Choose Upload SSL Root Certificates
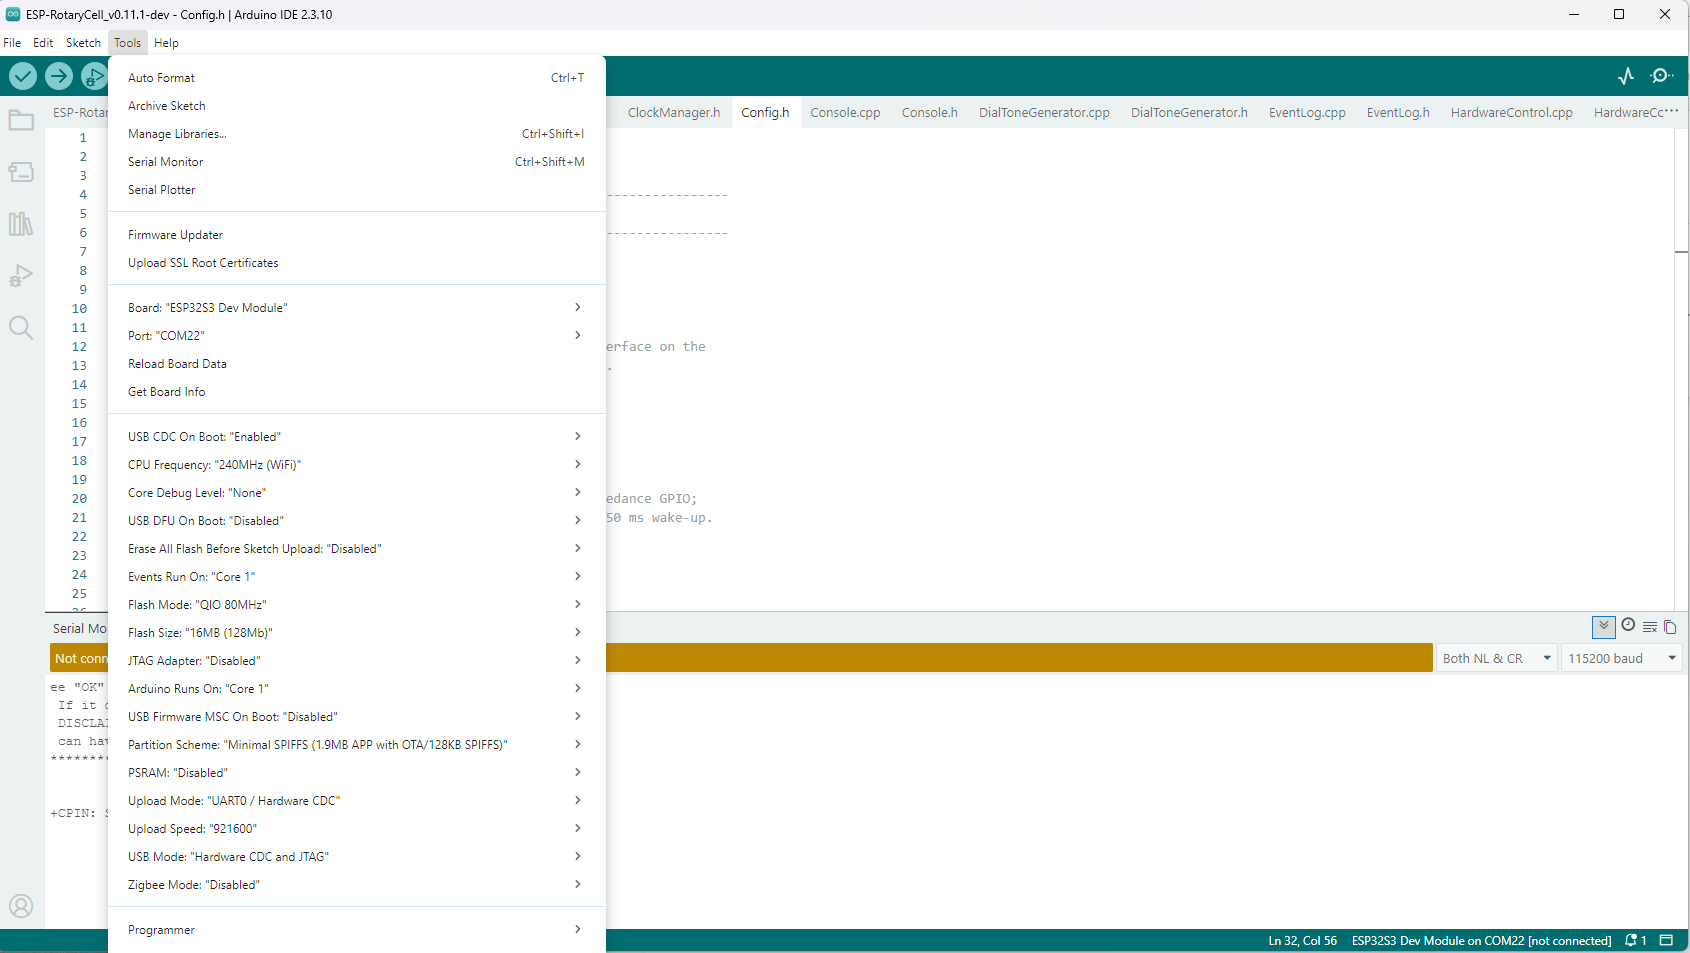This screenshot has width=1690, height=953. (x=356, y=263)
